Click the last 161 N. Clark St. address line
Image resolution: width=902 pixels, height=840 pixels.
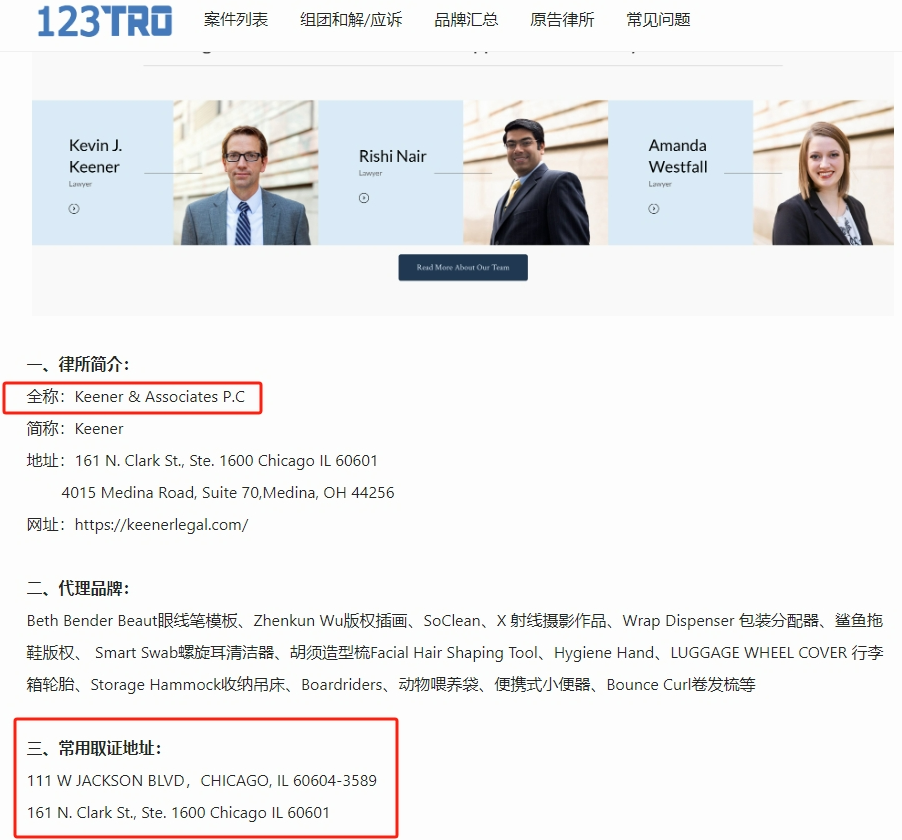[x=178, y=813]
